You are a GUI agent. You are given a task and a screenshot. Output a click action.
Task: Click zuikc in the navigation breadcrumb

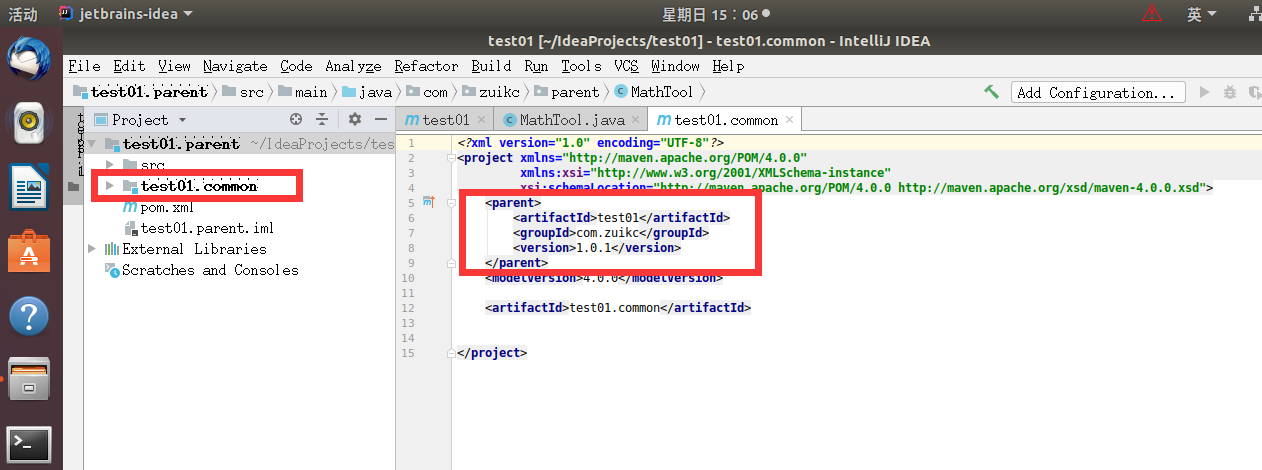pyautogui.click(x=491, y=92)
